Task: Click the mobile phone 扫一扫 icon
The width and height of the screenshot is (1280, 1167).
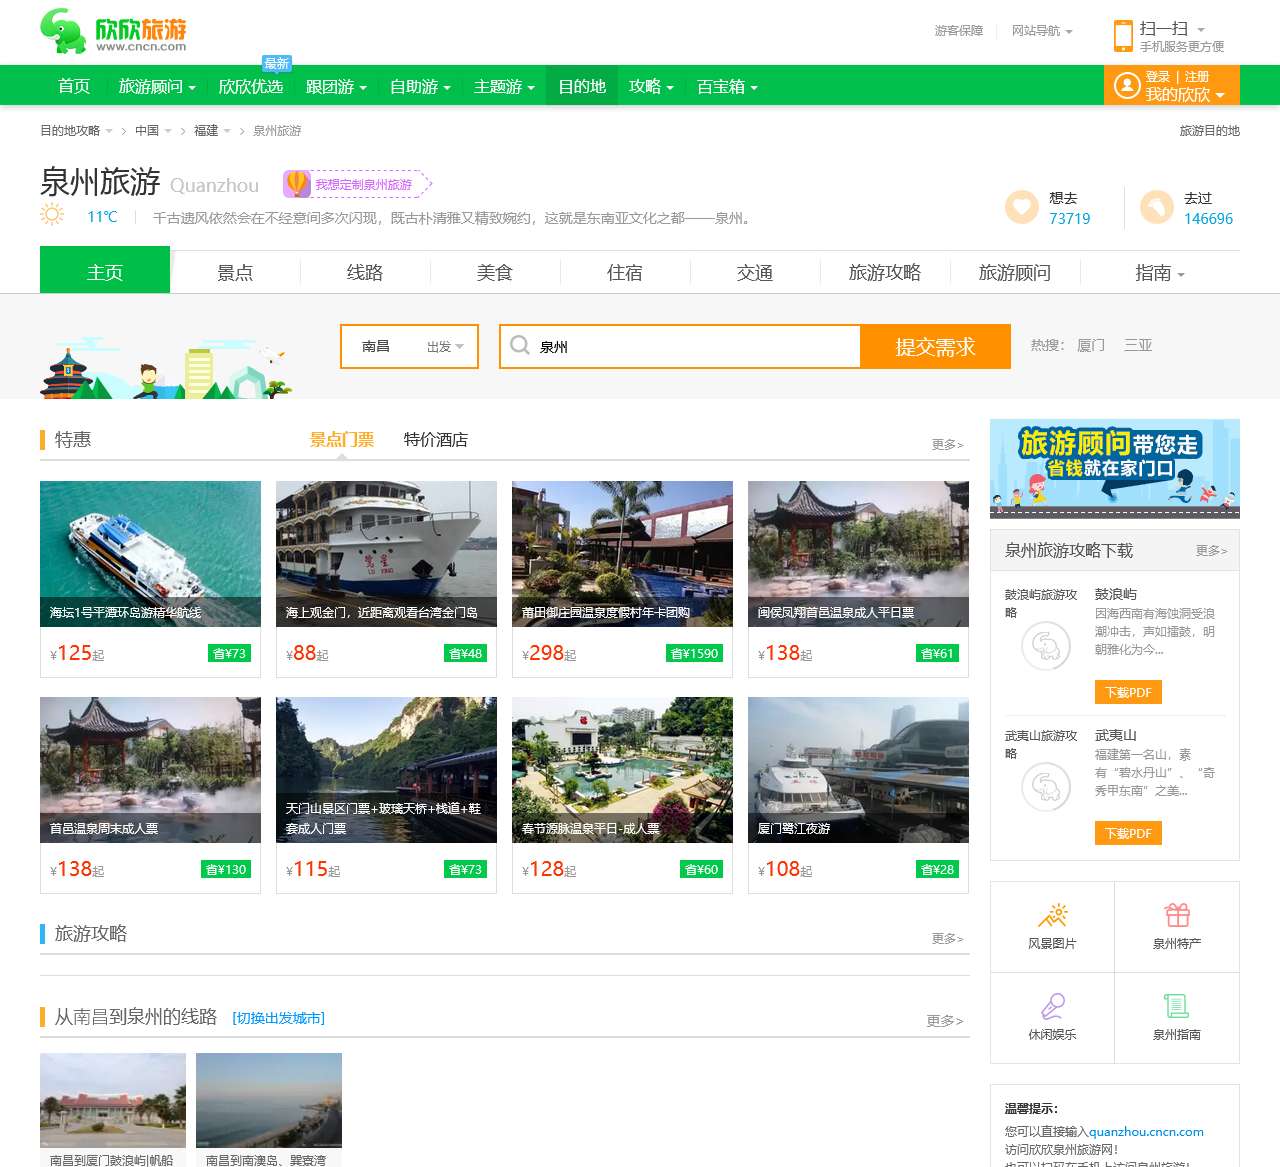Action: [1123, 35]
